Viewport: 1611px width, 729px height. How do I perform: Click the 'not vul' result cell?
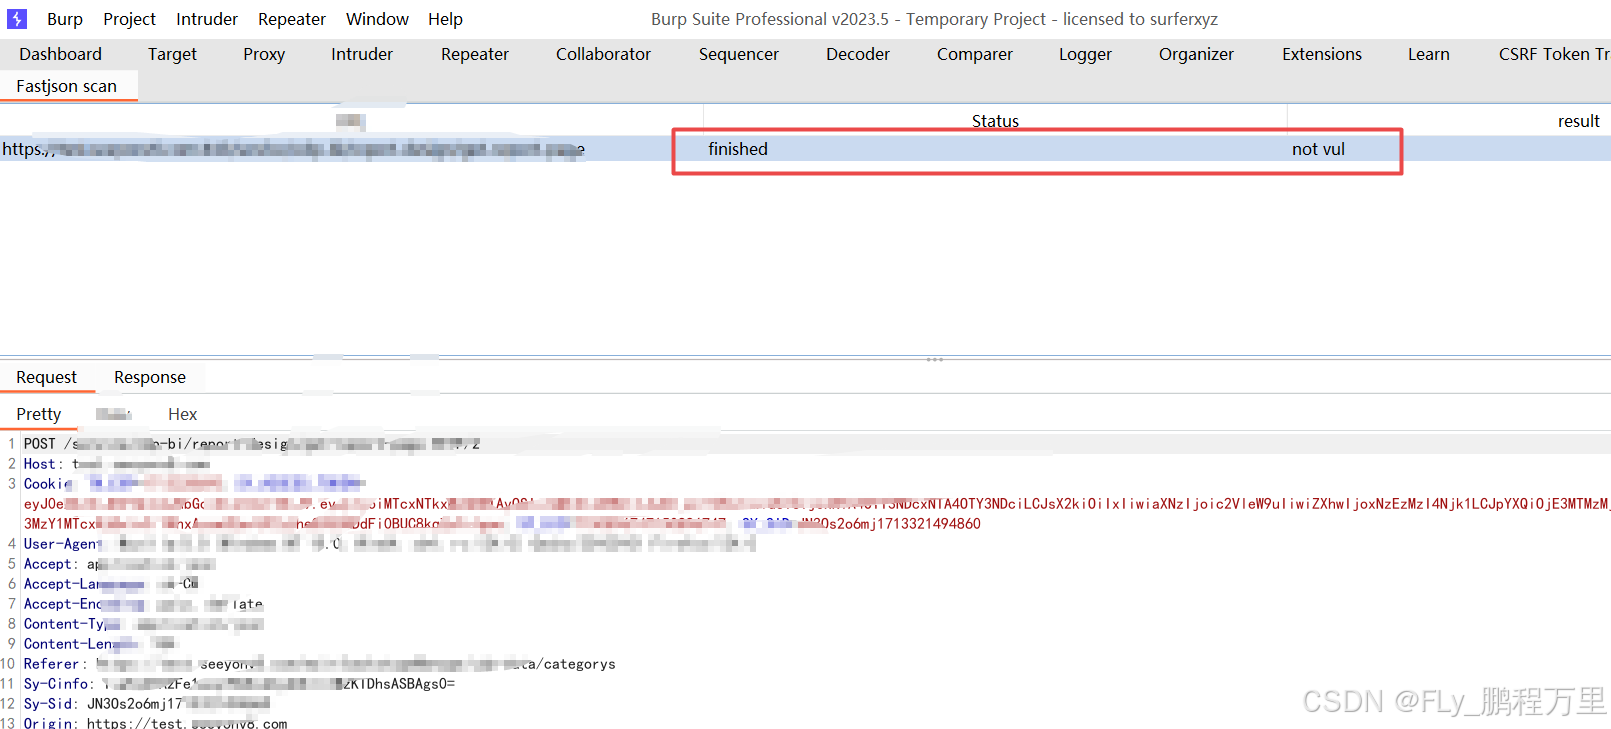click(1318, 149)
